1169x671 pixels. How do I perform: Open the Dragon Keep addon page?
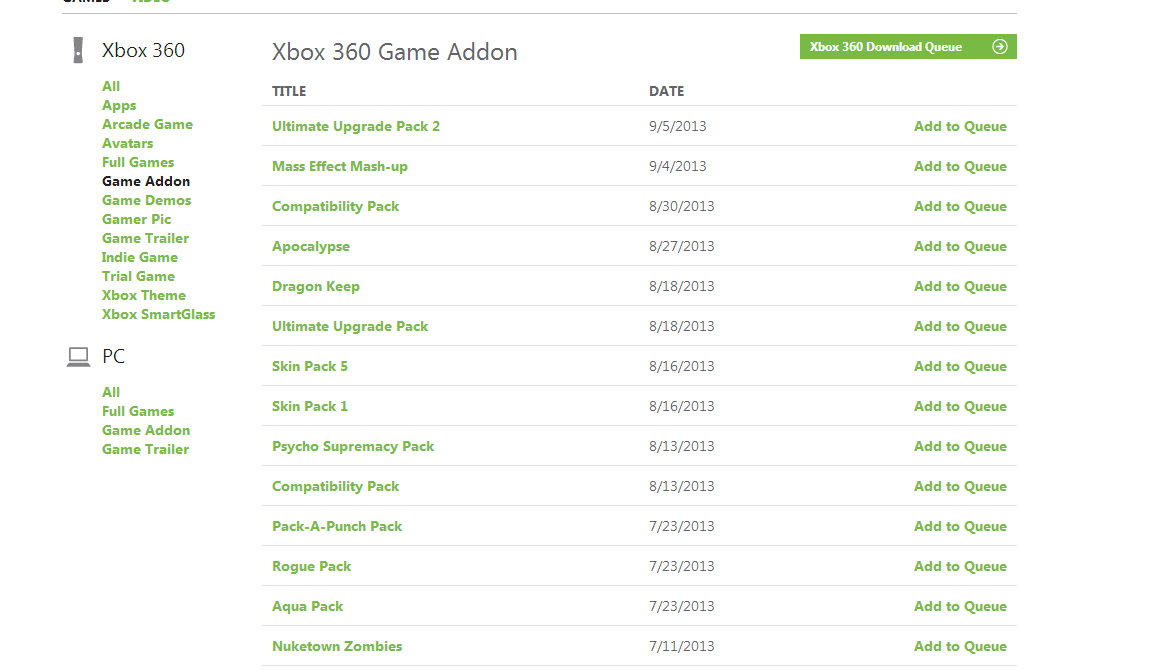(316, 286)
